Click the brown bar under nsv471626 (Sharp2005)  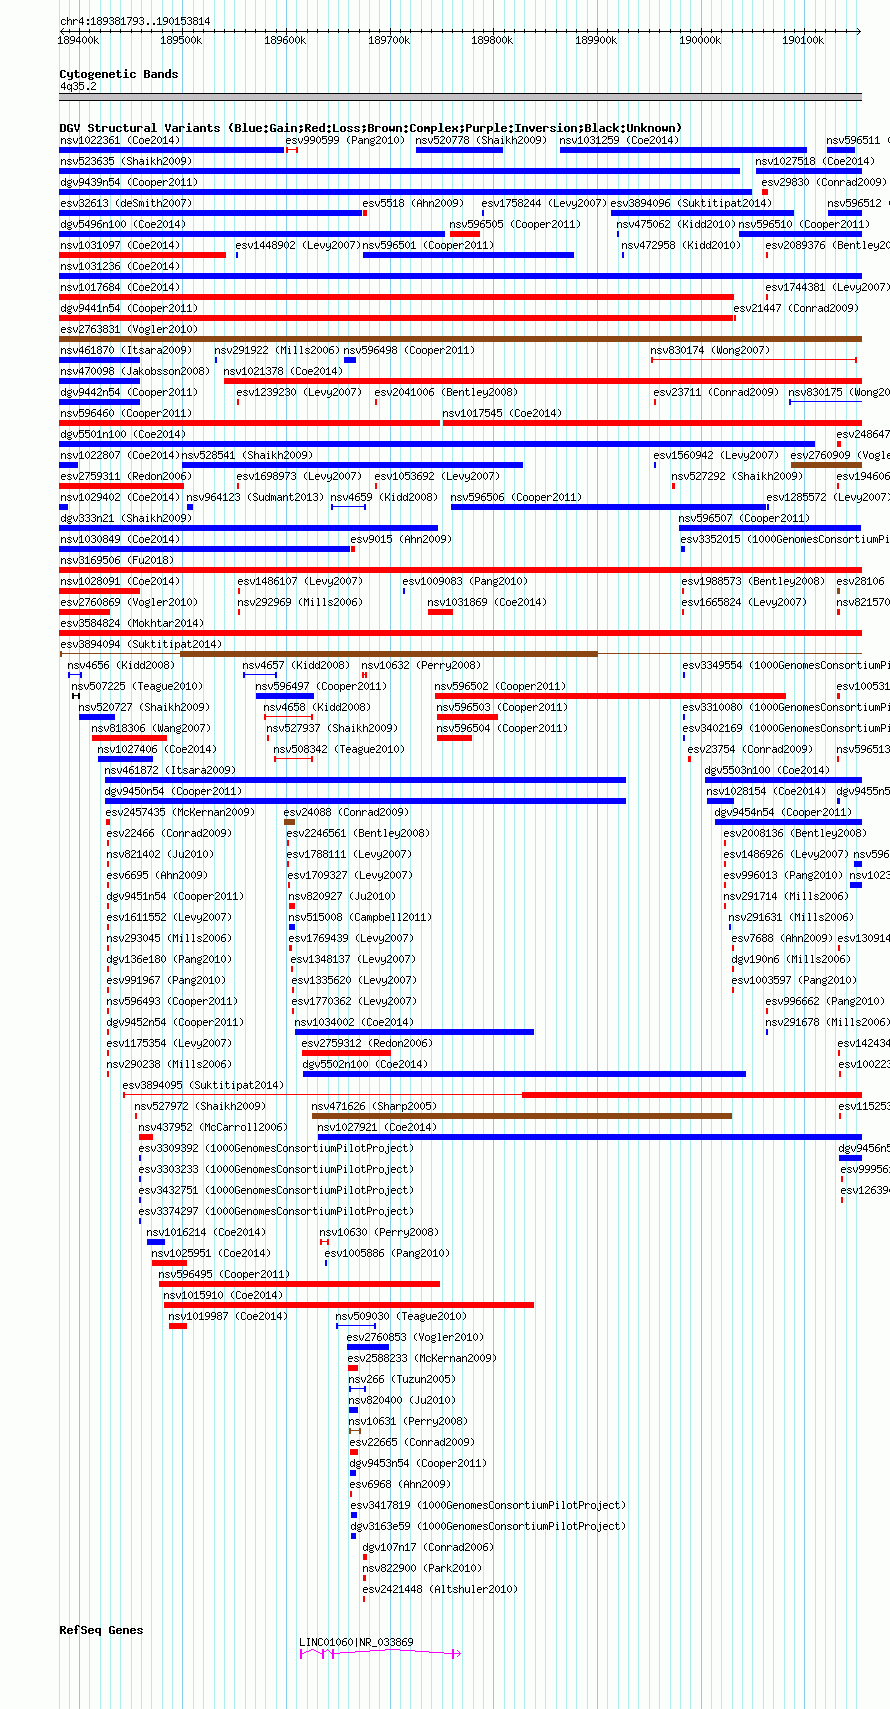point(522,1116)
